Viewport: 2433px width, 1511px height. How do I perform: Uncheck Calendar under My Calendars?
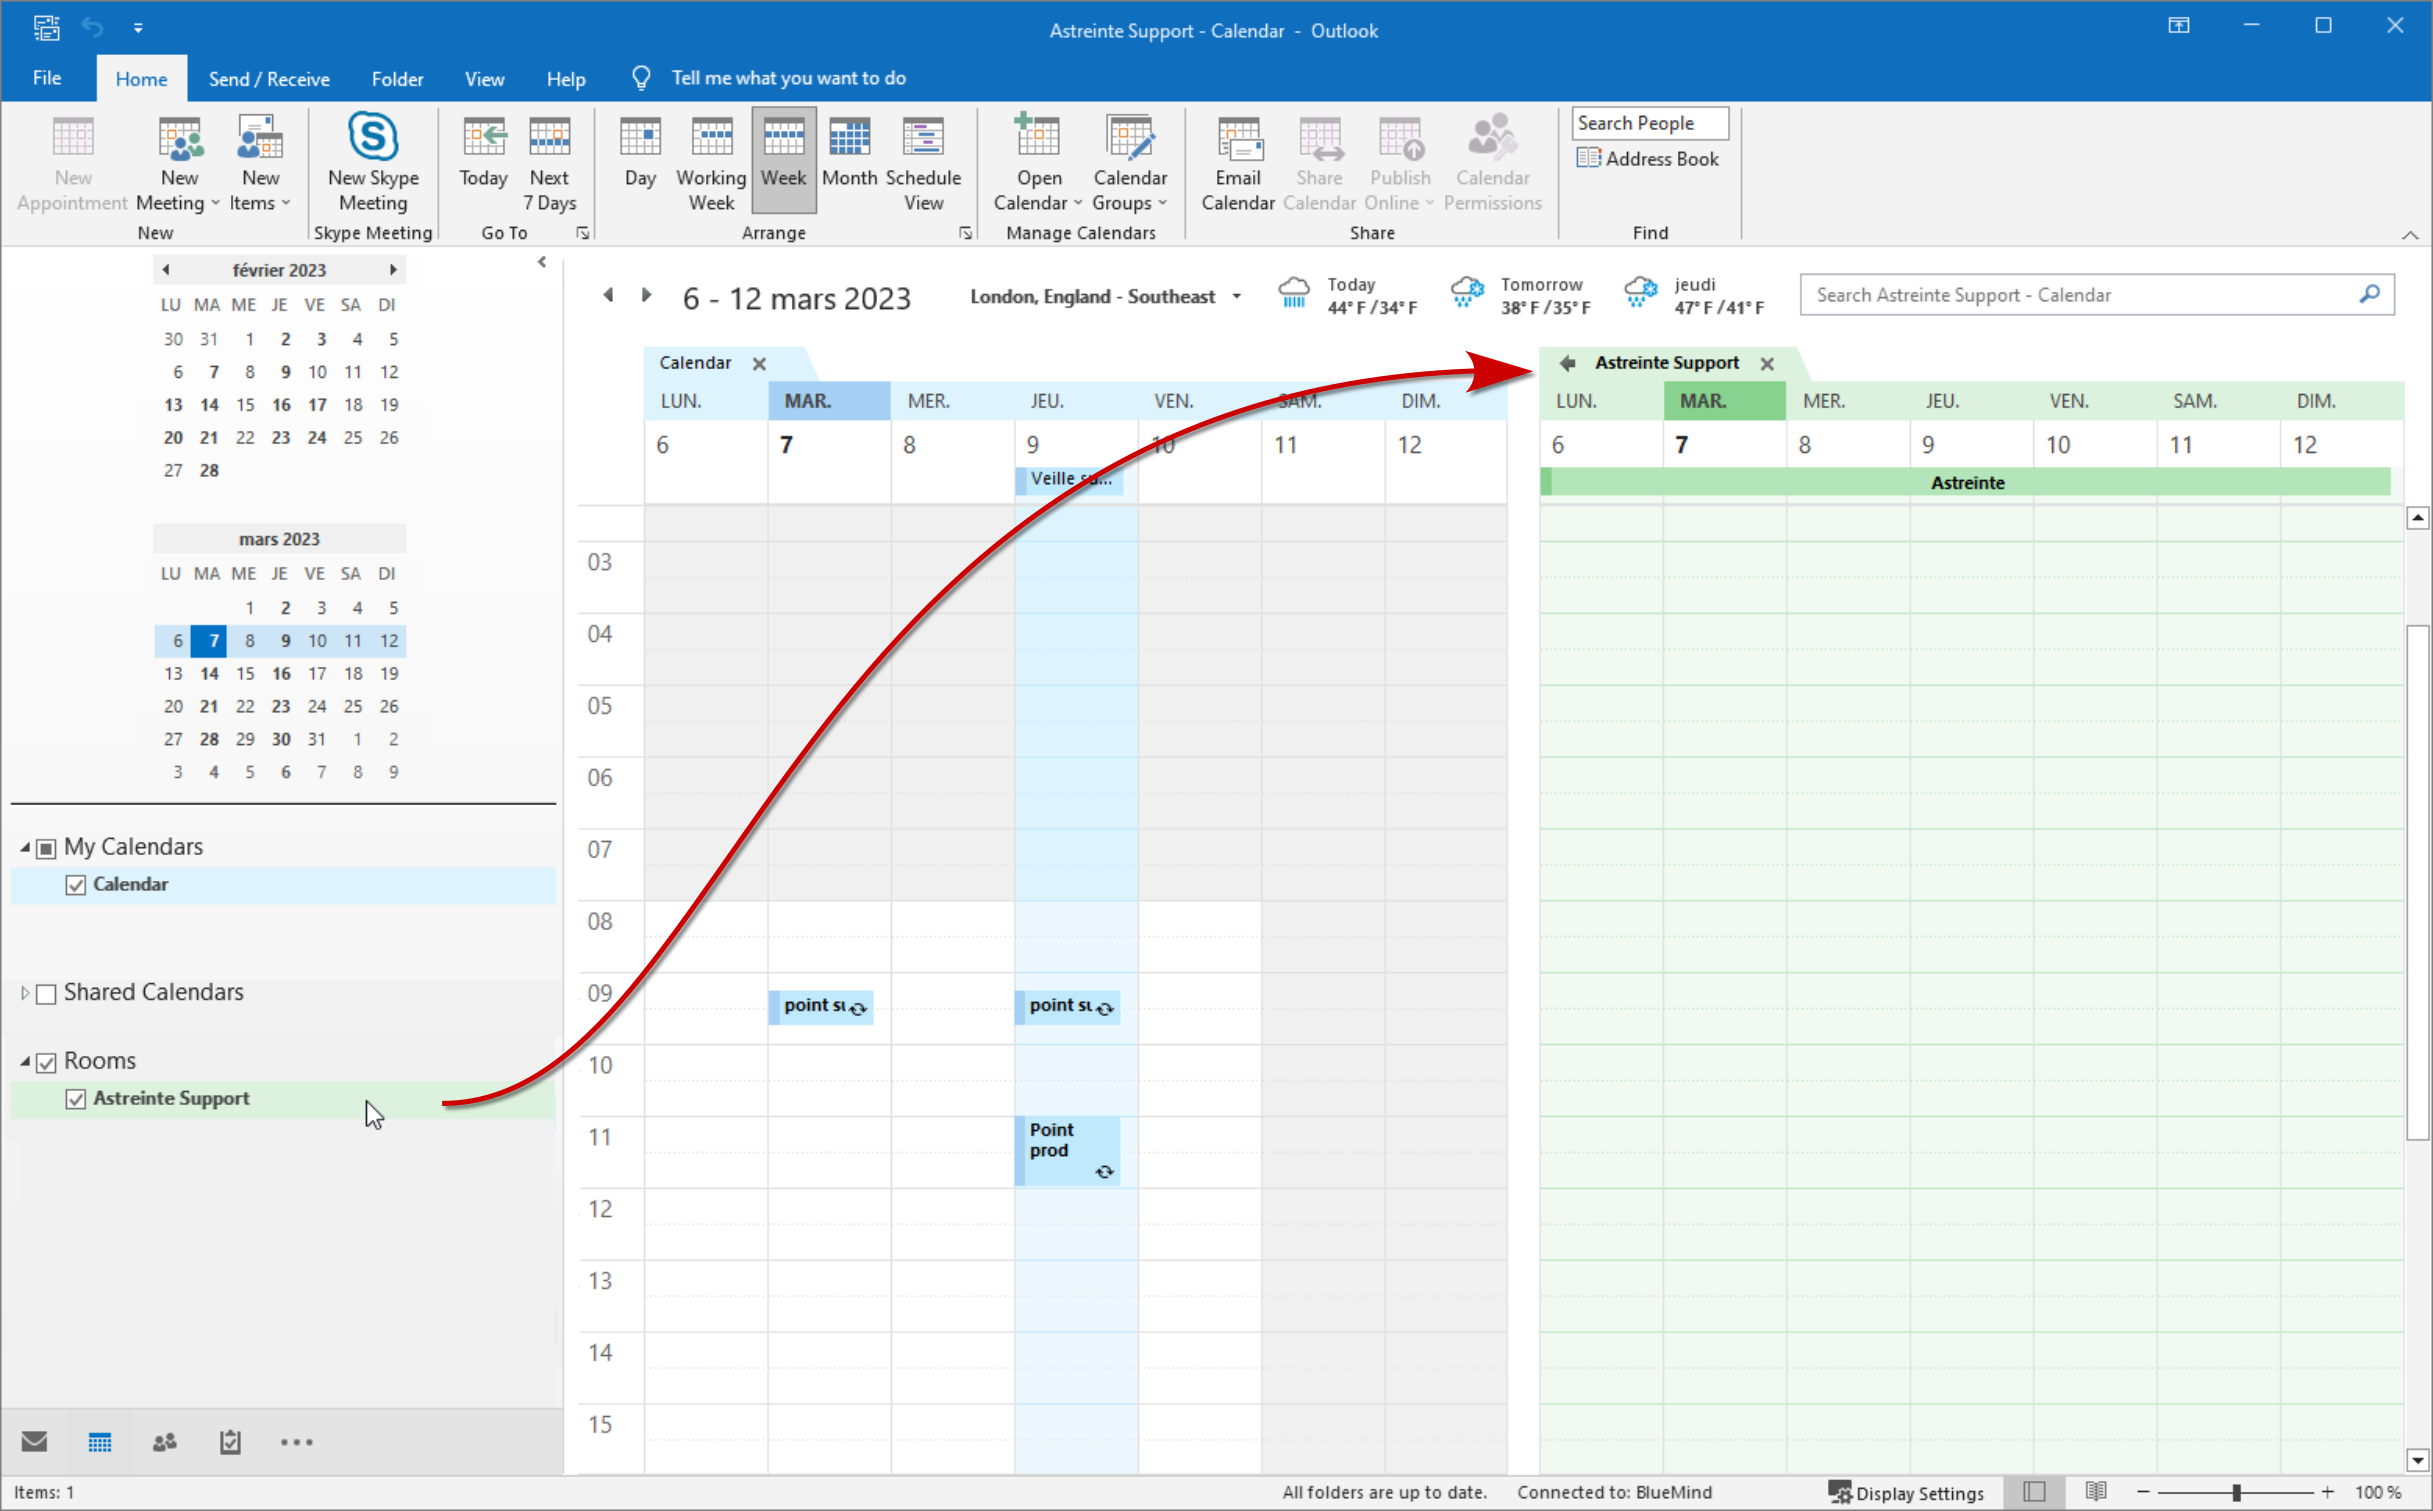tap(76, 884)
